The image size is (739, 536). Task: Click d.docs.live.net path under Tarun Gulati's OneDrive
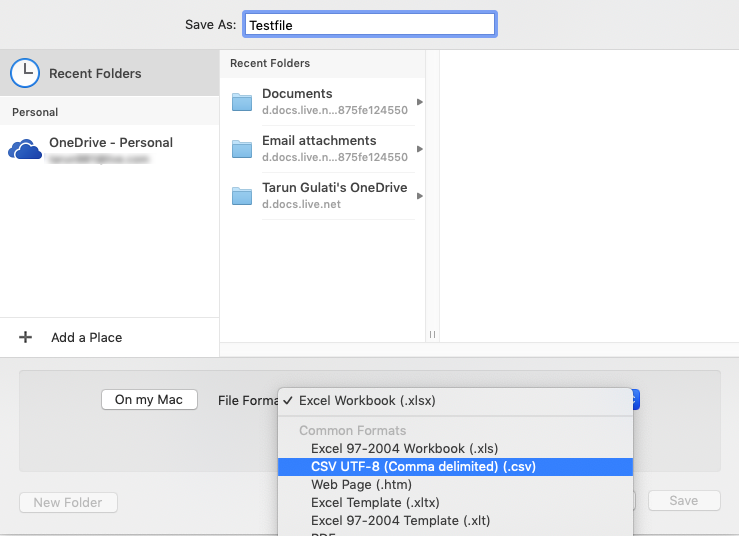301,204
